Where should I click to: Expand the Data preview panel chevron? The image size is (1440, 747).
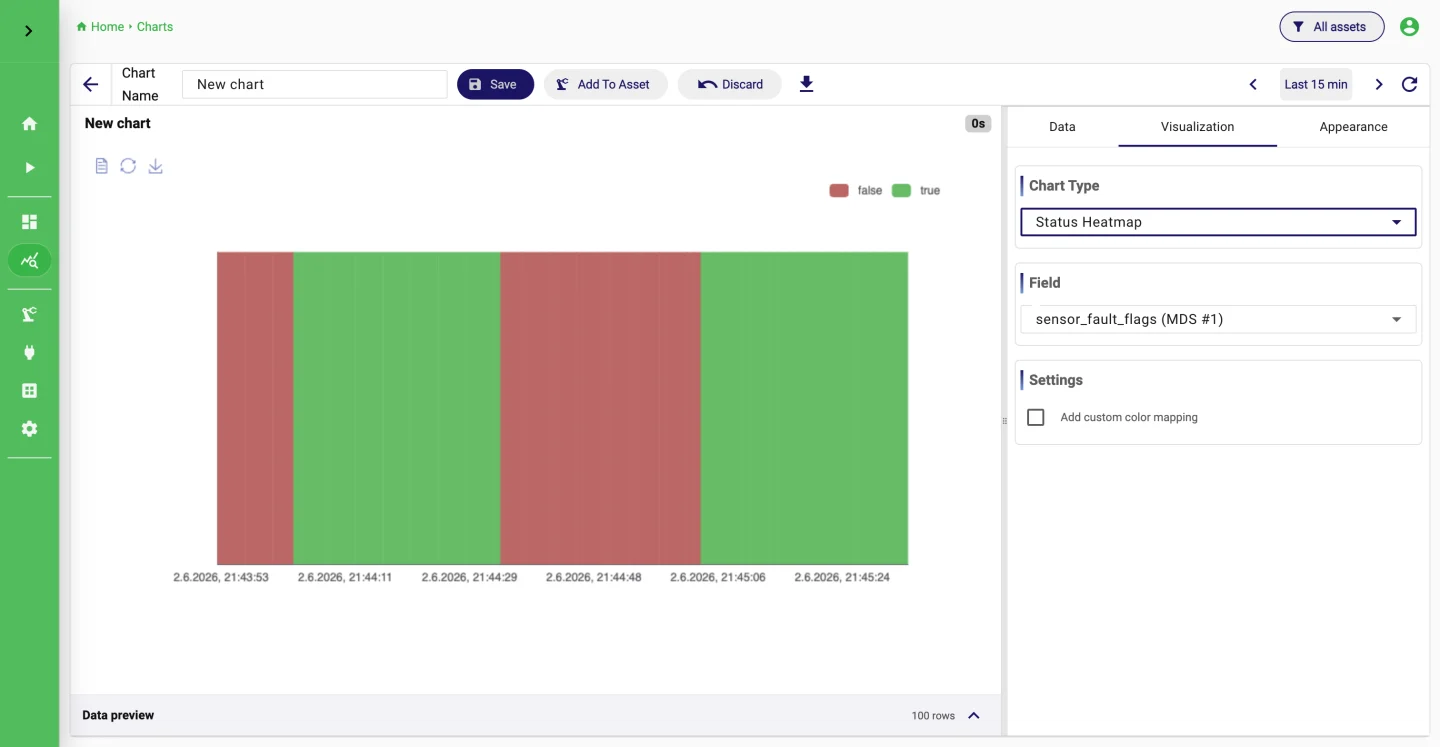974,715
